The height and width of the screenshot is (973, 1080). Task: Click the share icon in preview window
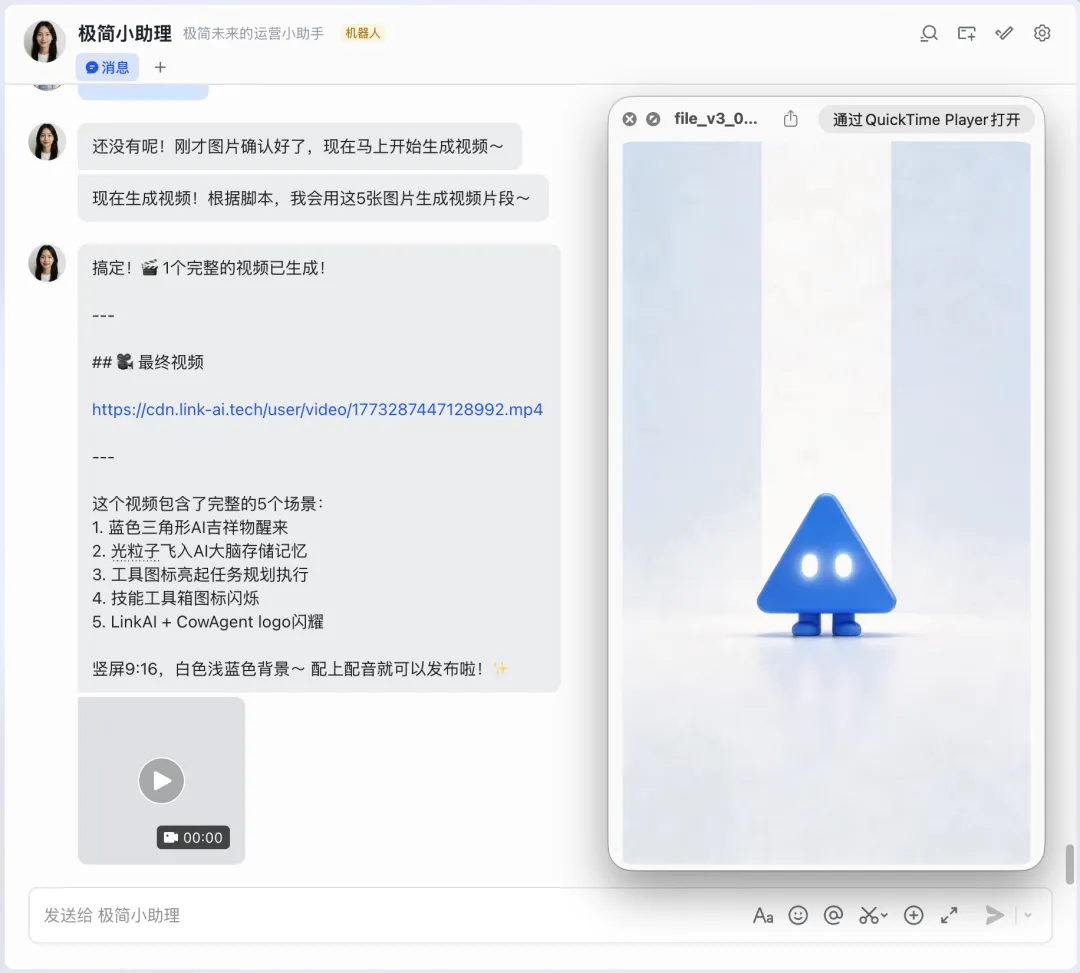pos(791,119)
